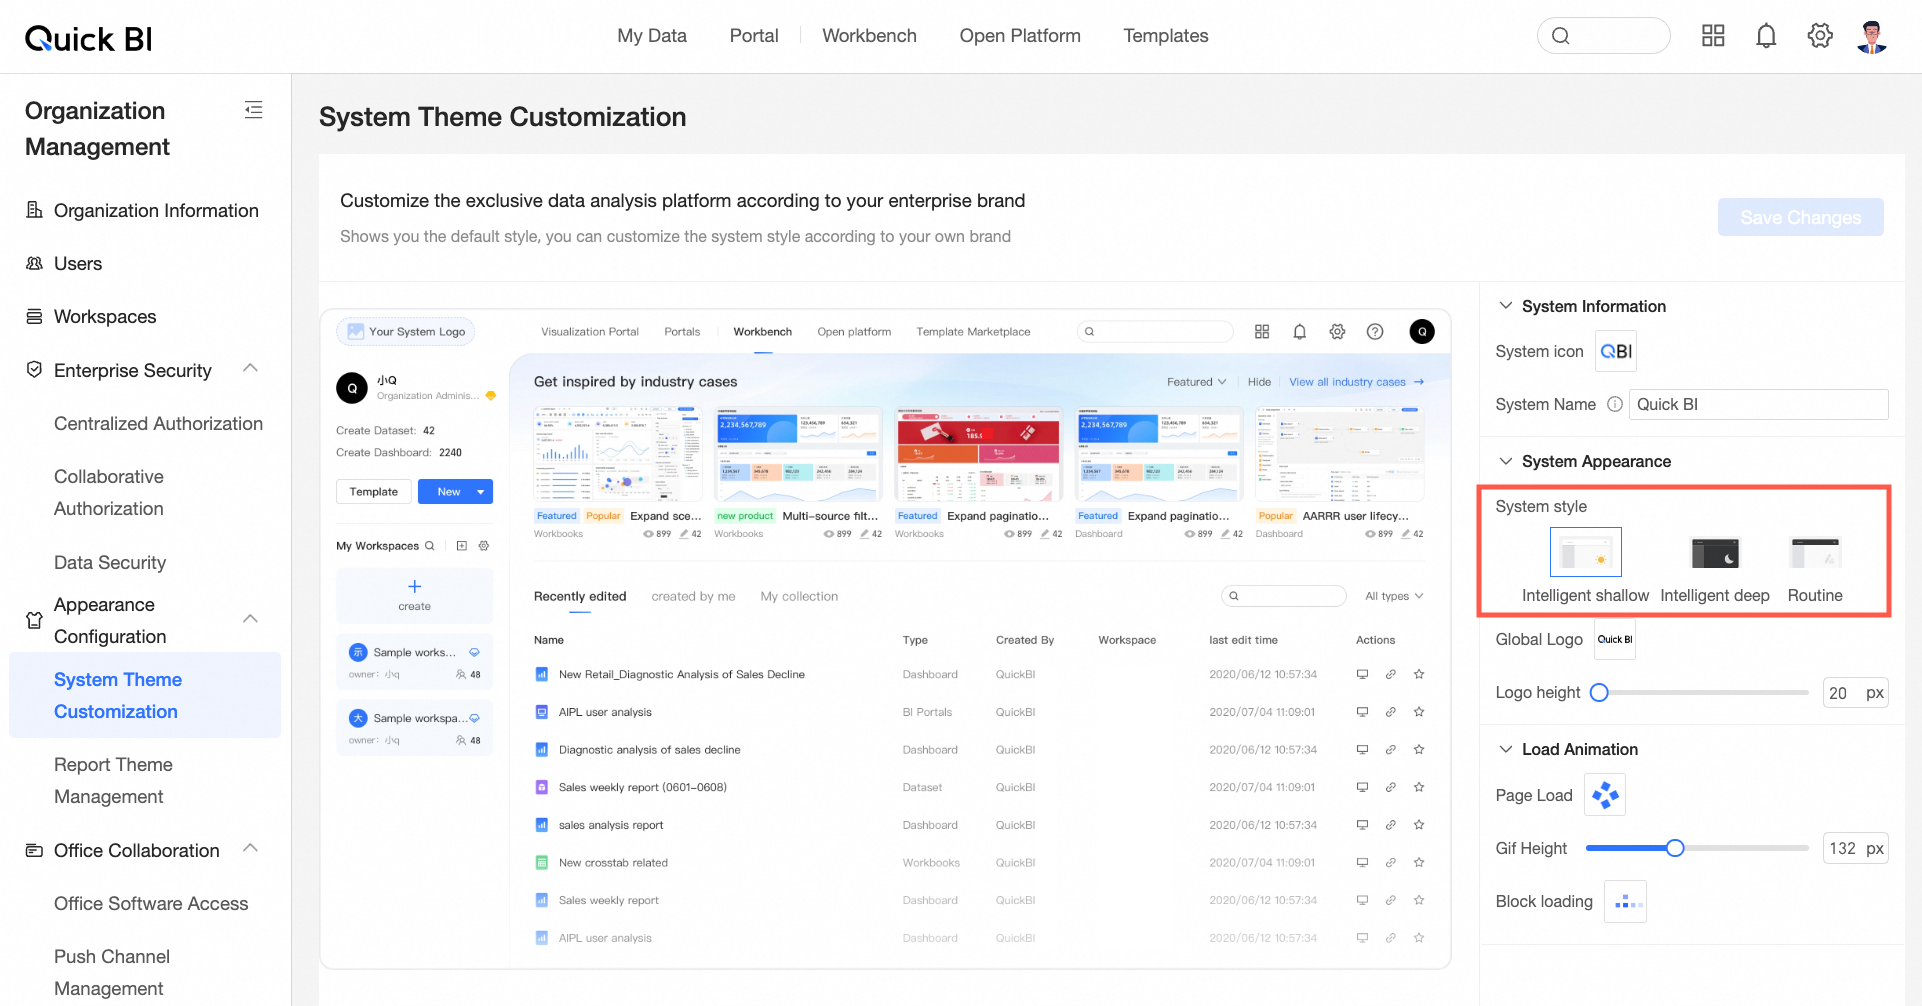
Task: Open the All types filter dropdown
Action: point(1394,596)
